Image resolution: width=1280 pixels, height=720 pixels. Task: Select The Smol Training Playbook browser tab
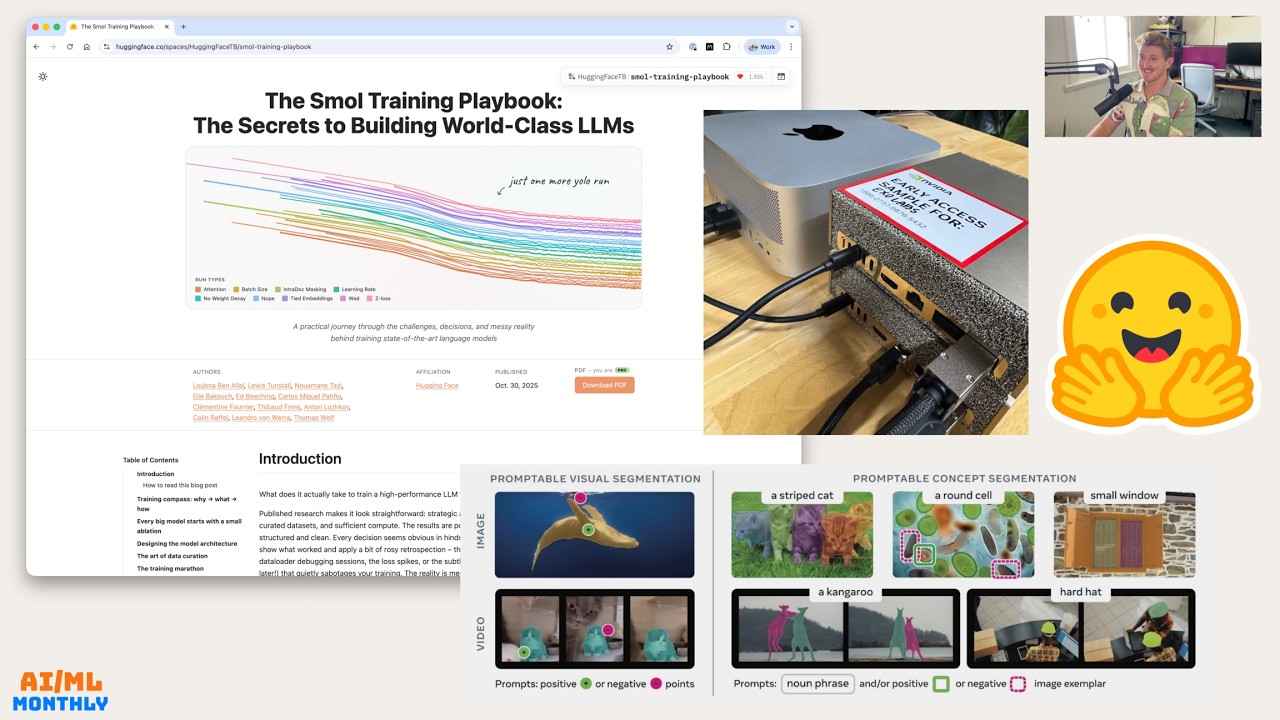pyautogui.click(x=120, y=26)
